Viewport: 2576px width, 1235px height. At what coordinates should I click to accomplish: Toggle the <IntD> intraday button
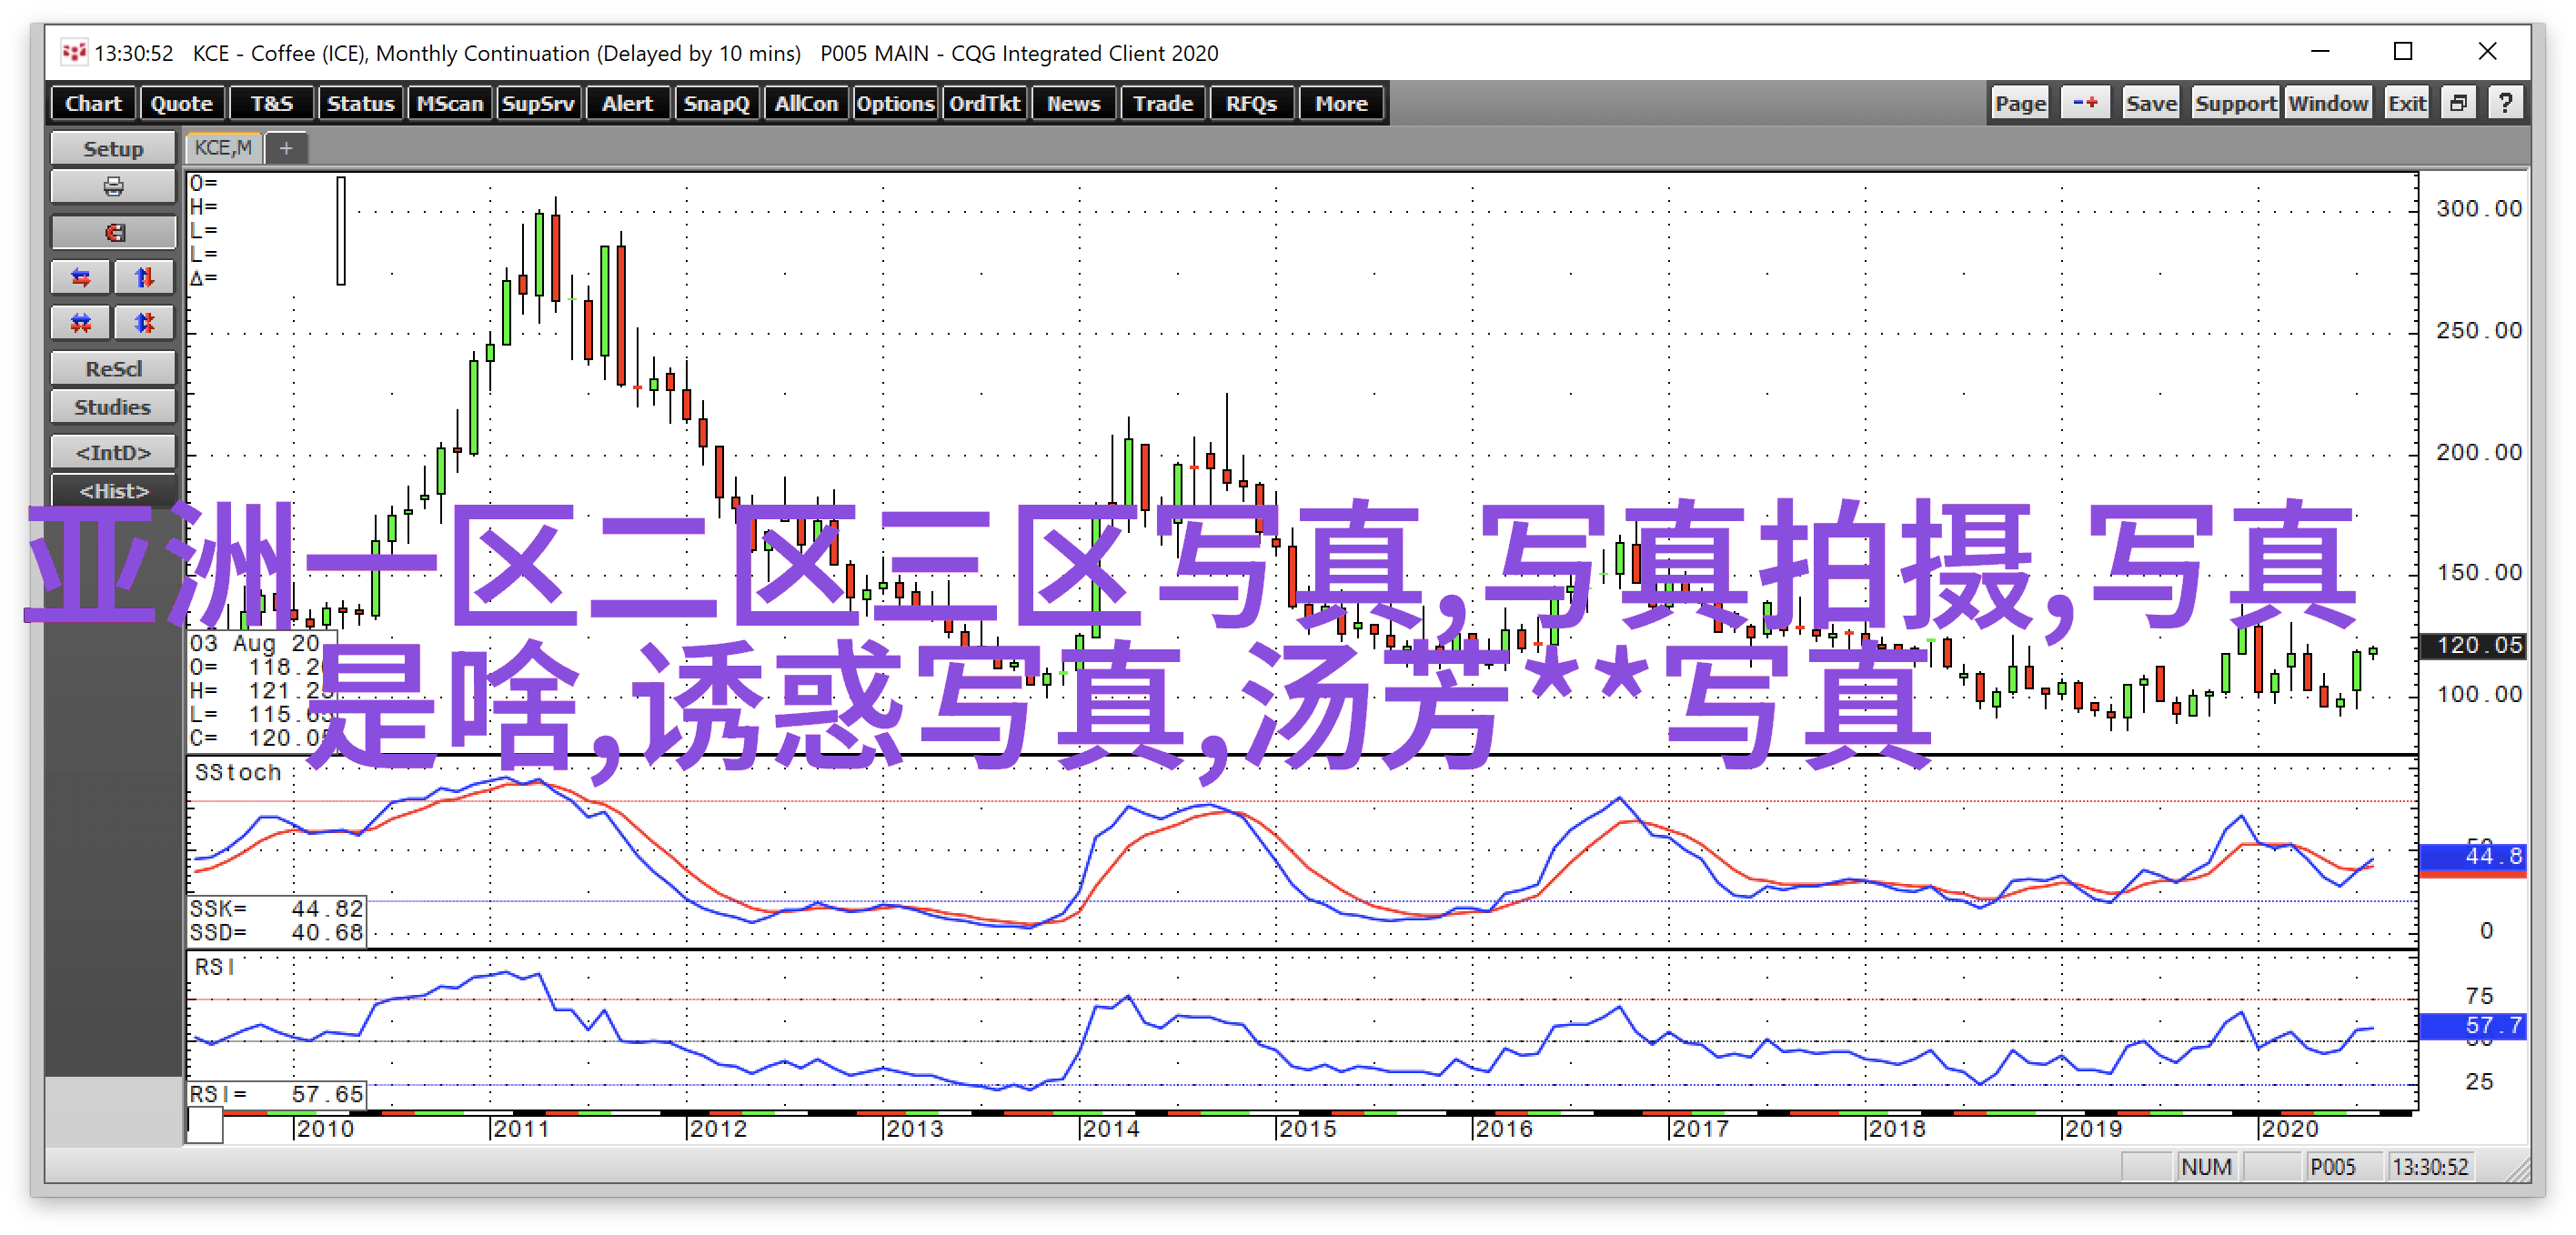(x=113, y=452)
